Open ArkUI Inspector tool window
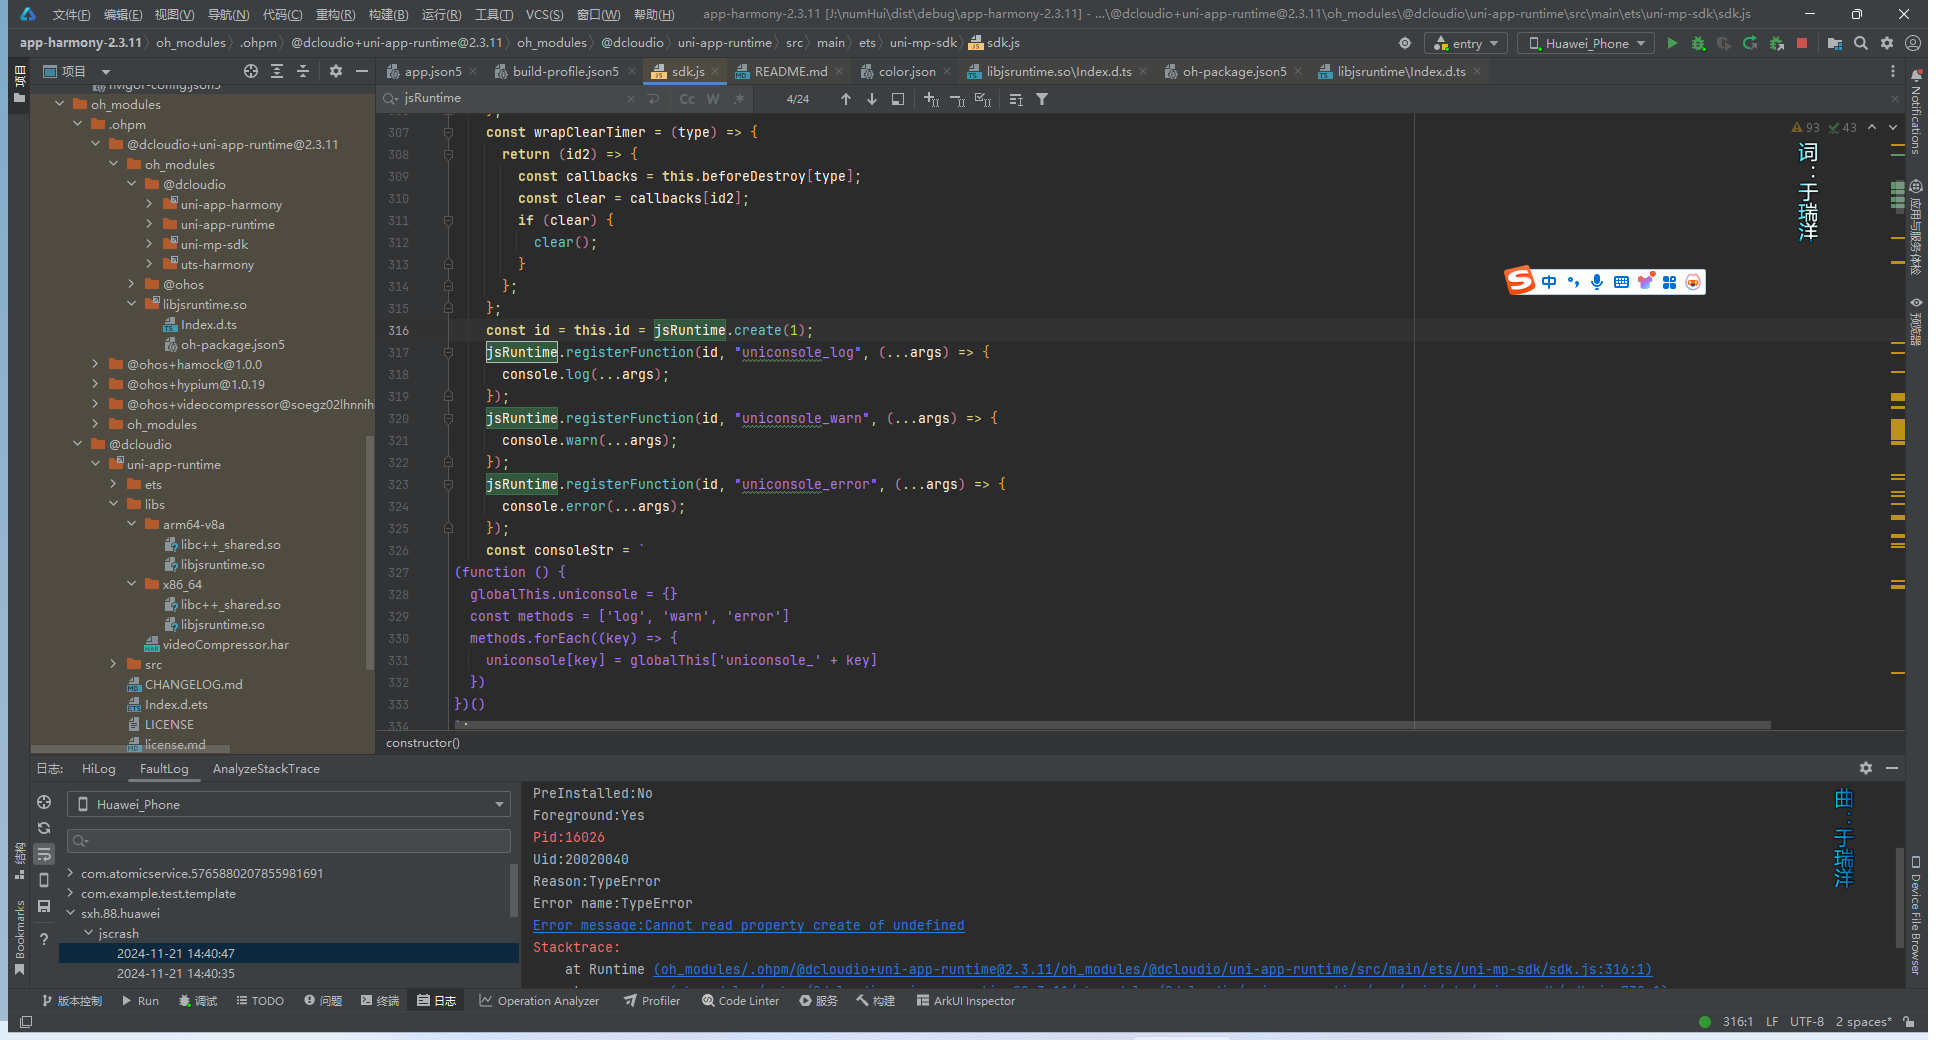The height and width of the screenshot is (1040, 1936). [966, 1000]
